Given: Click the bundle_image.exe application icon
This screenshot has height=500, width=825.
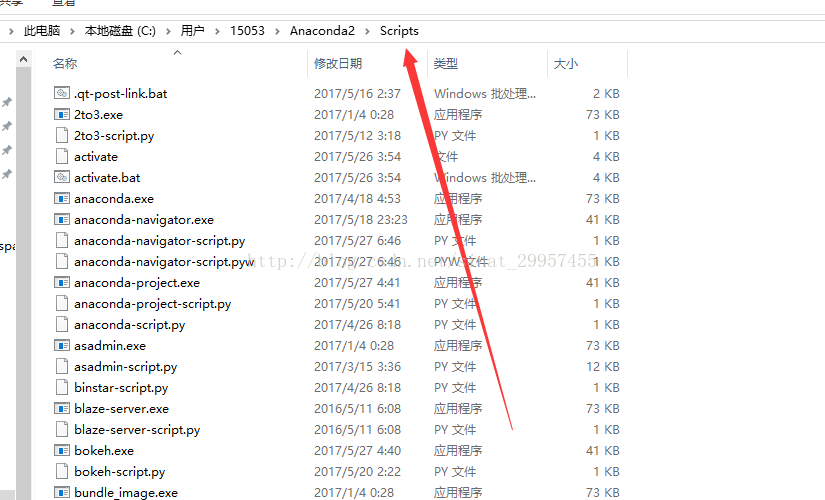Looking at the screenshot, I should (x=62, y=493).
